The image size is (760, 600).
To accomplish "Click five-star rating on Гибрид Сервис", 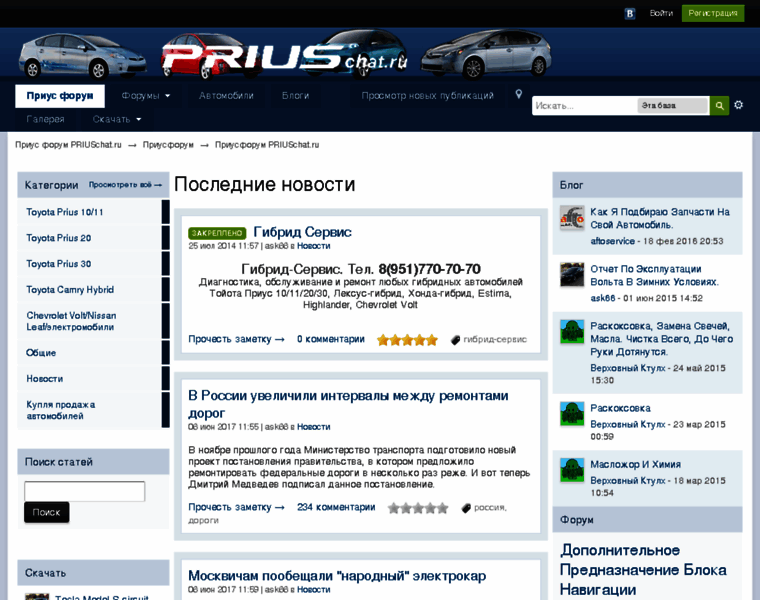I will (x=407, y=340).
